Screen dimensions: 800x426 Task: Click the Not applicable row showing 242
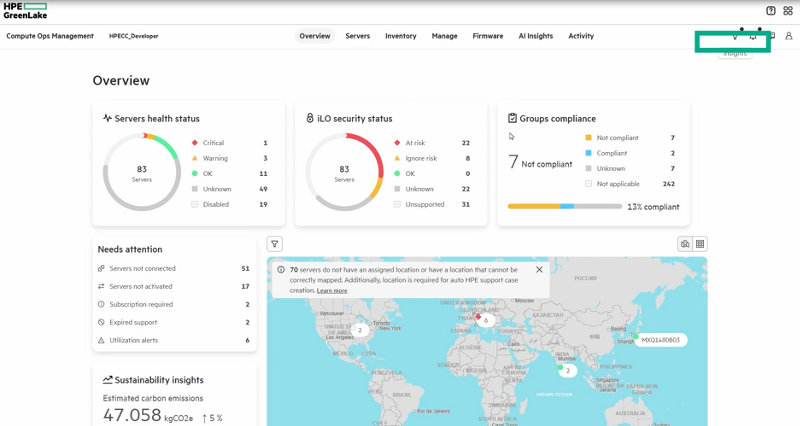coord(630,184)
